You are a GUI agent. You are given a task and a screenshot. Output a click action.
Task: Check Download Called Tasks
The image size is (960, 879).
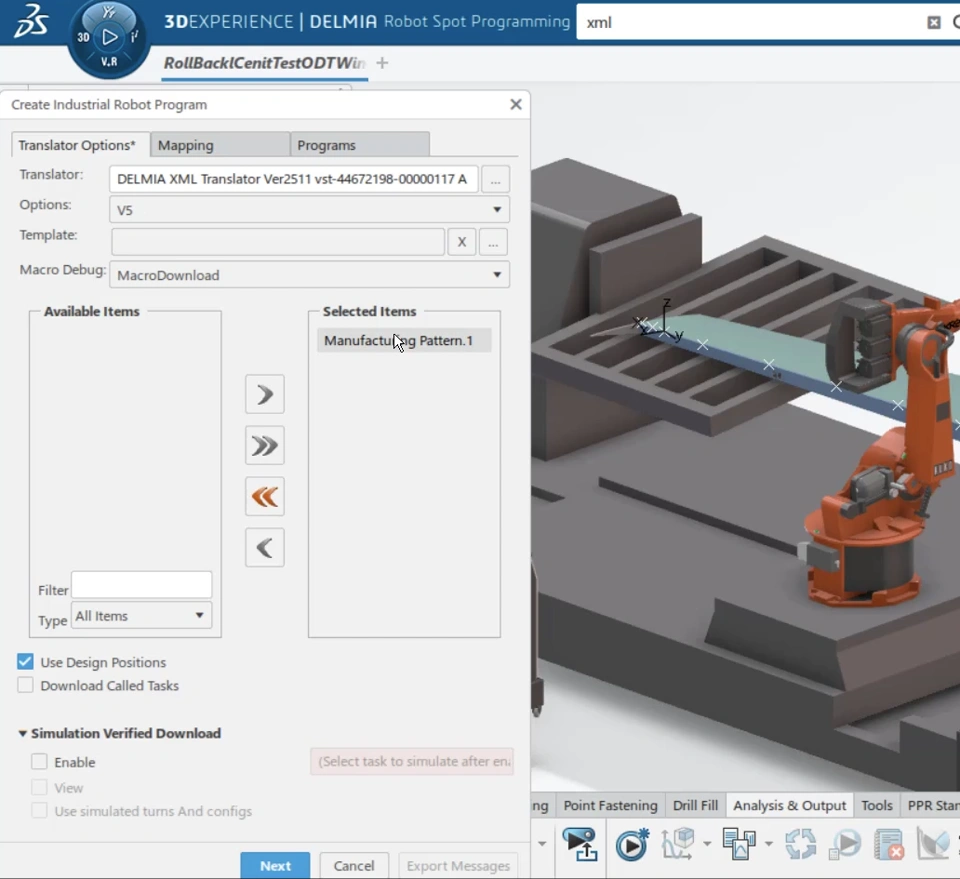[25, 685]
